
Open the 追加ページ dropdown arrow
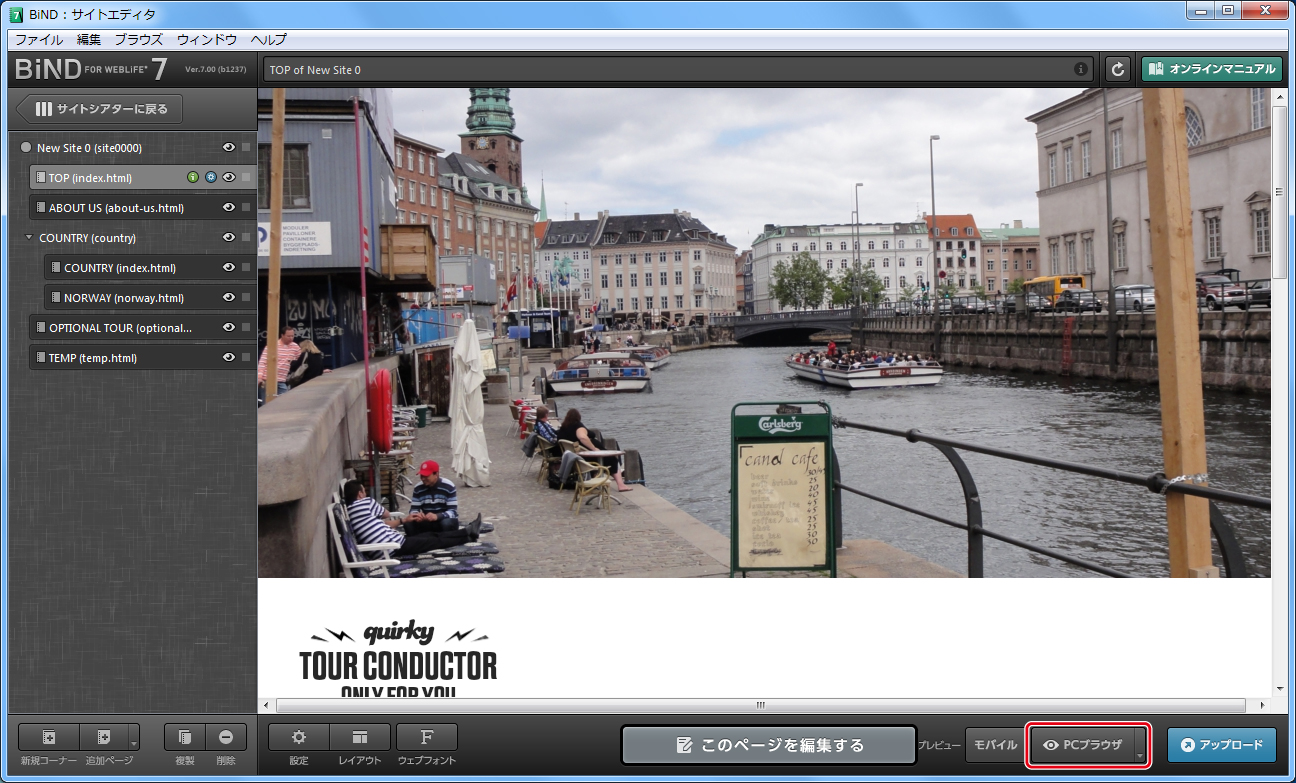133,739
